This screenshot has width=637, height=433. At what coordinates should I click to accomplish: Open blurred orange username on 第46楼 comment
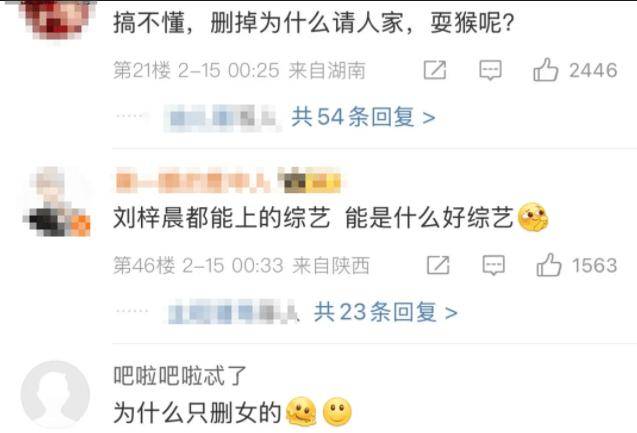tap(193, 181)
